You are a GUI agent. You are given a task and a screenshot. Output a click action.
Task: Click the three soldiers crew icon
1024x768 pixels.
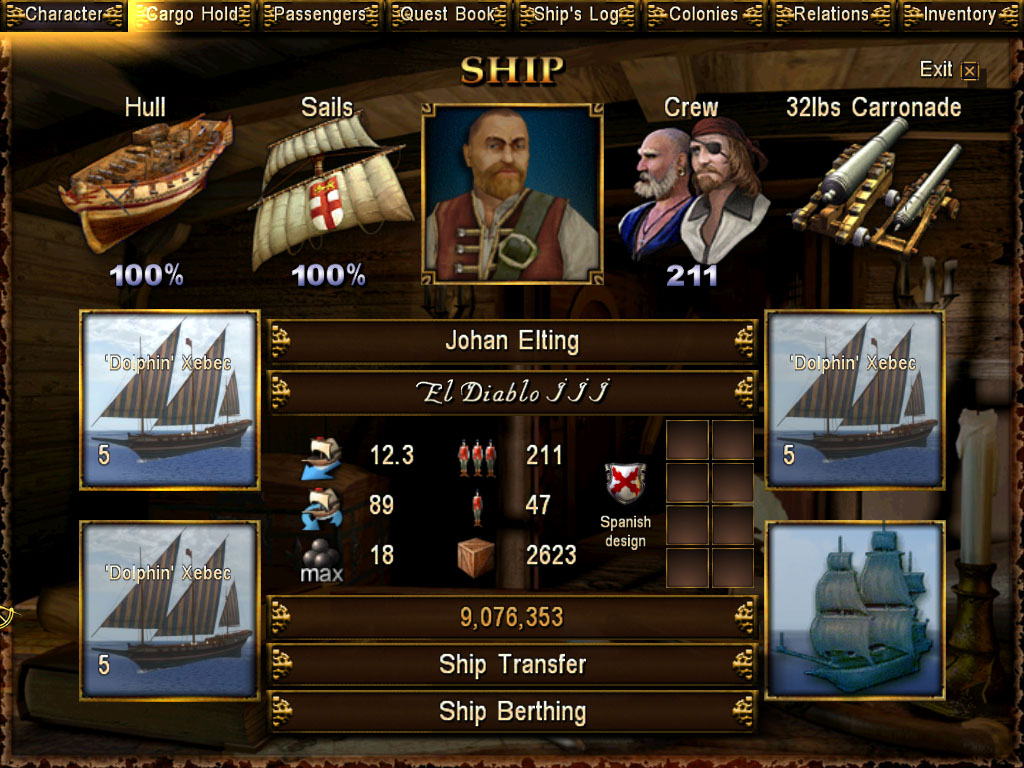(477, 456)
